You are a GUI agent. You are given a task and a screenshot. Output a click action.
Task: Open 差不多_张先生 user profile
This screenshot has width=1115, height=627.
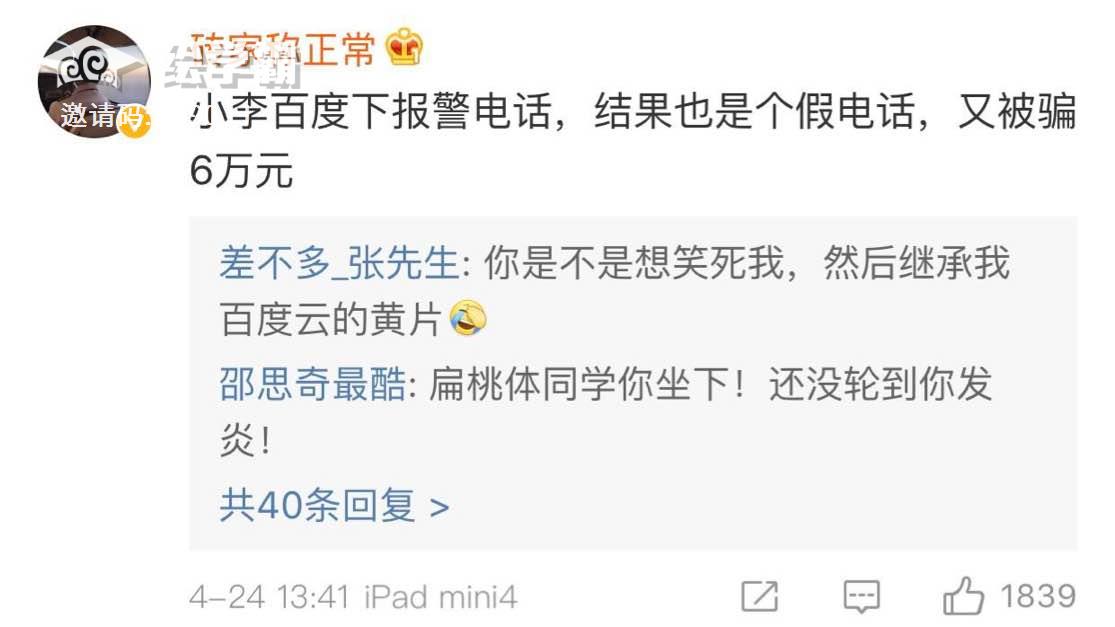tap(339, 263)
